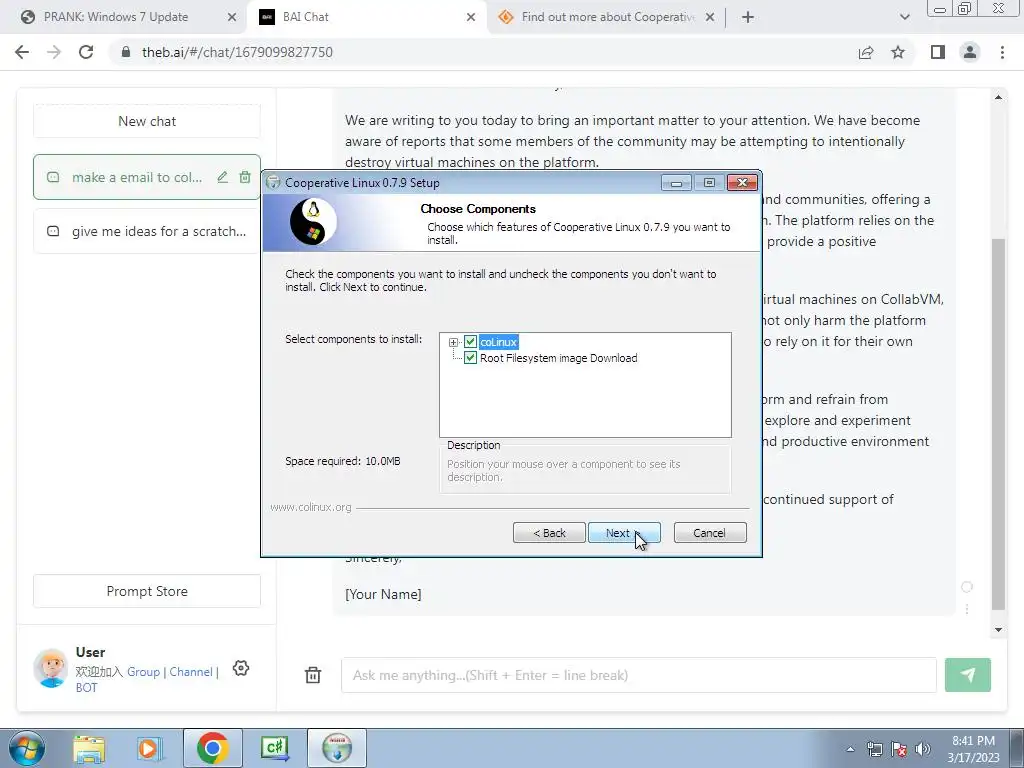Click the Ask me anything input field
The width and height of the screenshot is (1024, 768).
point(638,675)
